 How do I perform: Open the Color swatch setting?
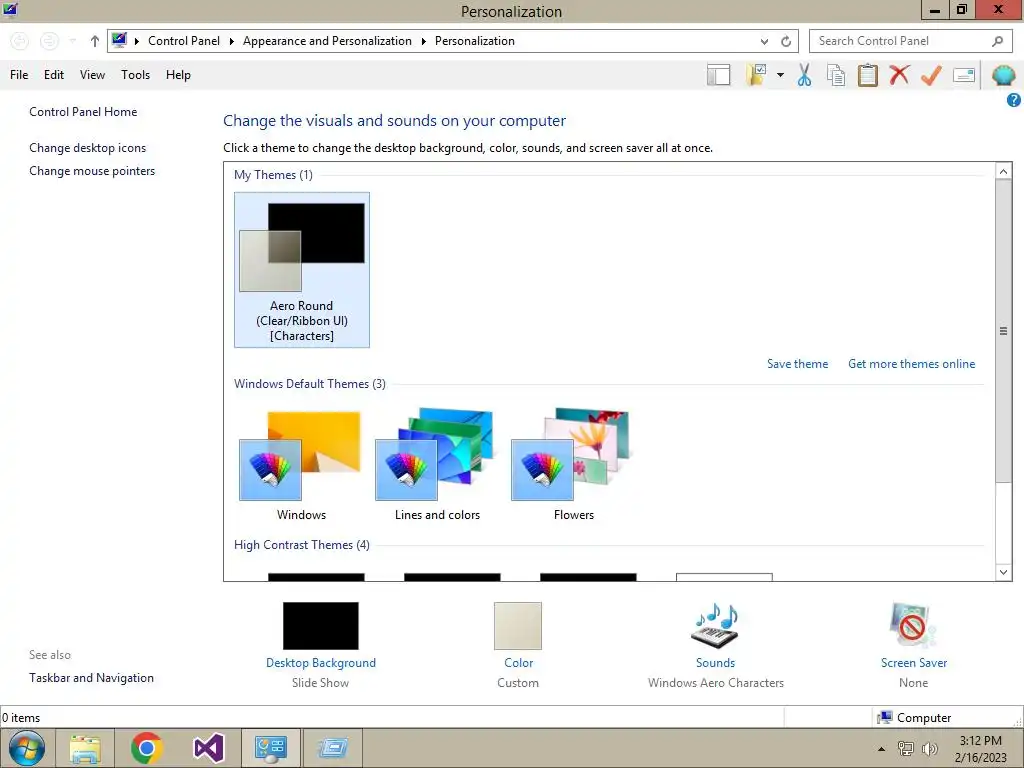pyautogui.click(x=518, y=626)
